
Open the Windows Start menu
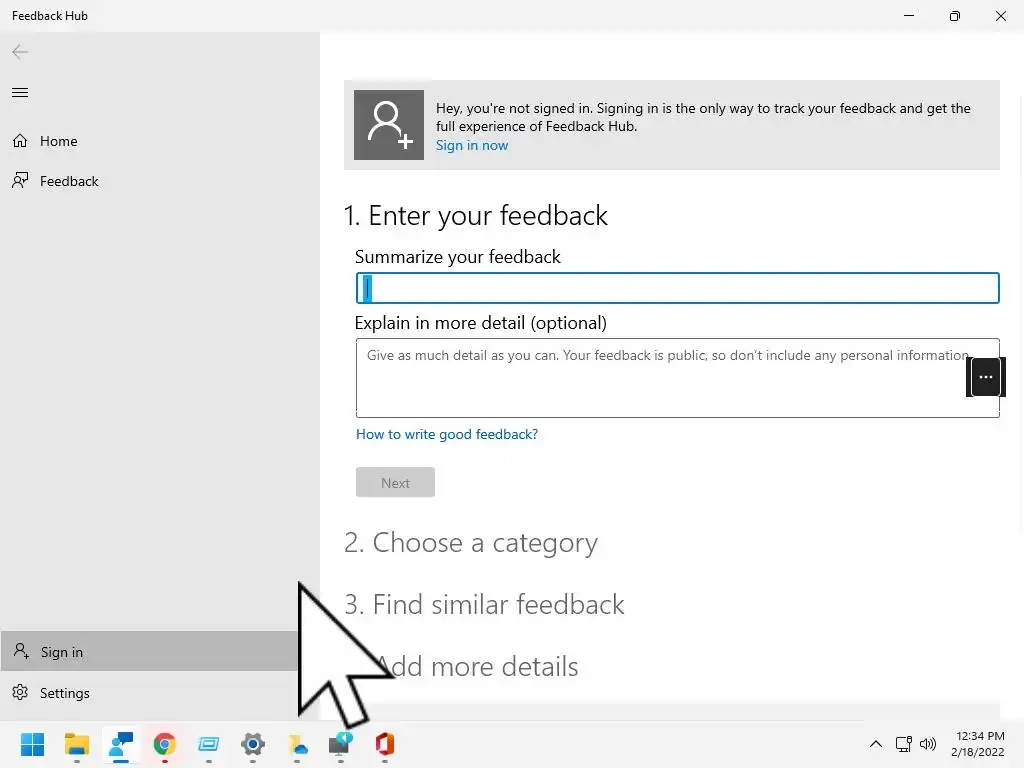click(32, 744)
